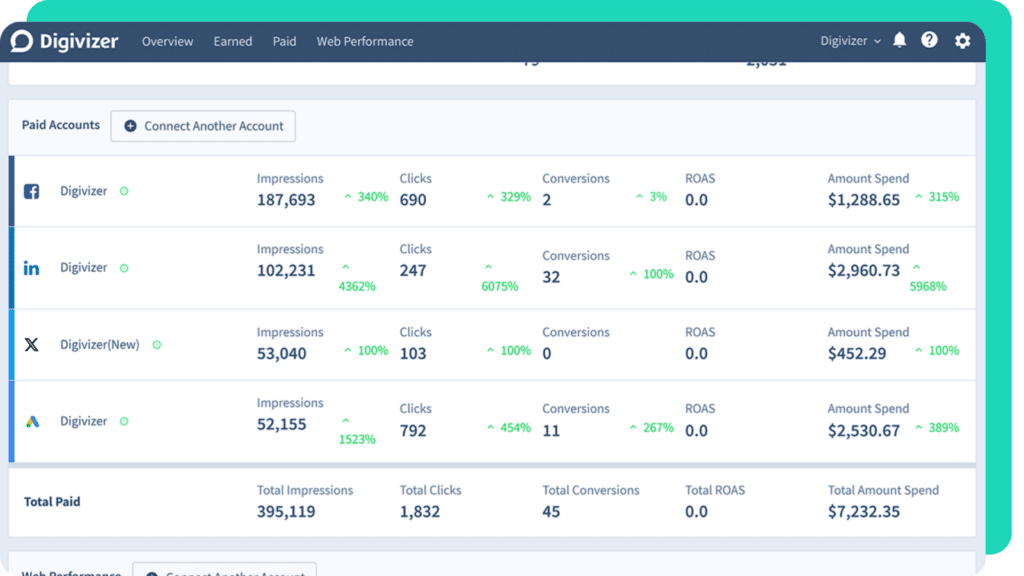
Task: Open the settings gear icon
Action: tap(962, 41)
